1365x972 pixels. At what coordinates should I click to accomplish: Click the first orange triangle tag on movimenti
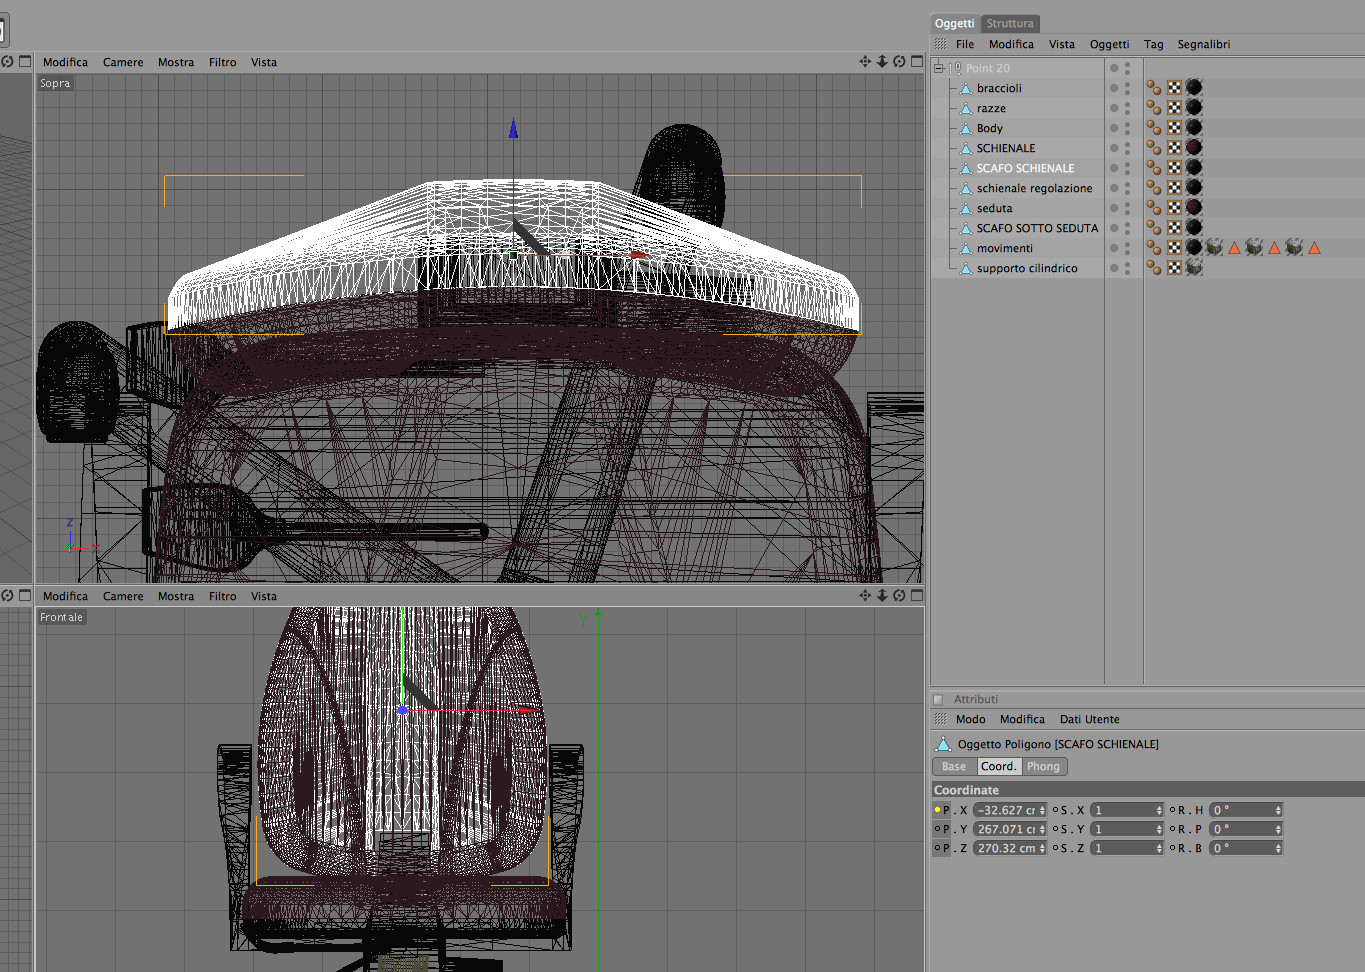[1234, 248]
